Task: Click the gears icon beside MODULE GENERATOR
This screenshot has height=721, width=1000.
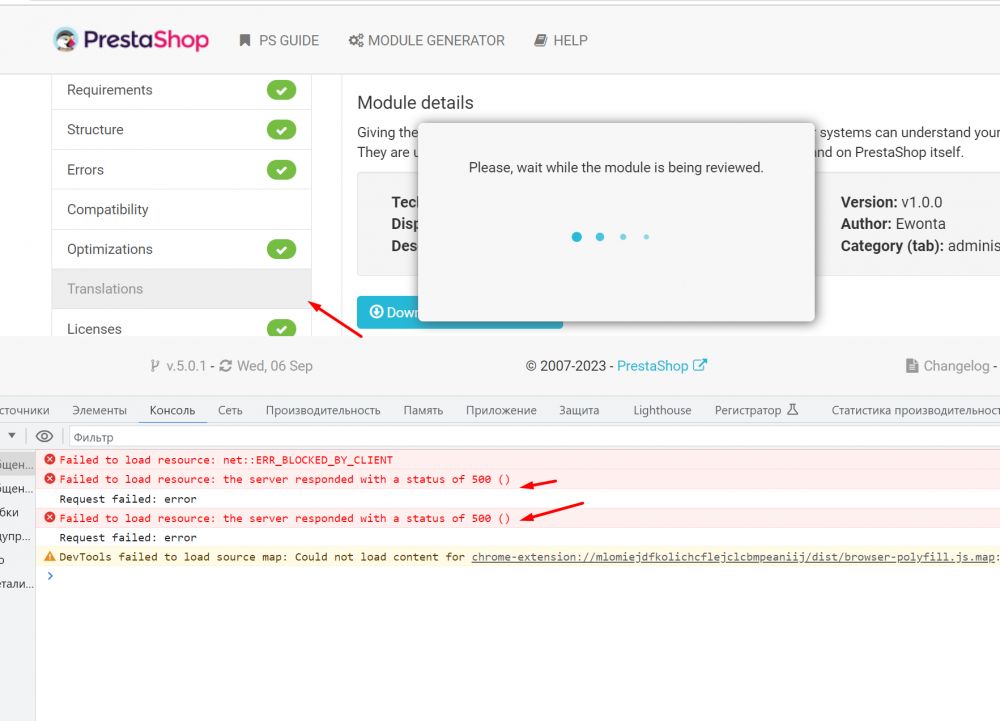Action: coord(356,41)
